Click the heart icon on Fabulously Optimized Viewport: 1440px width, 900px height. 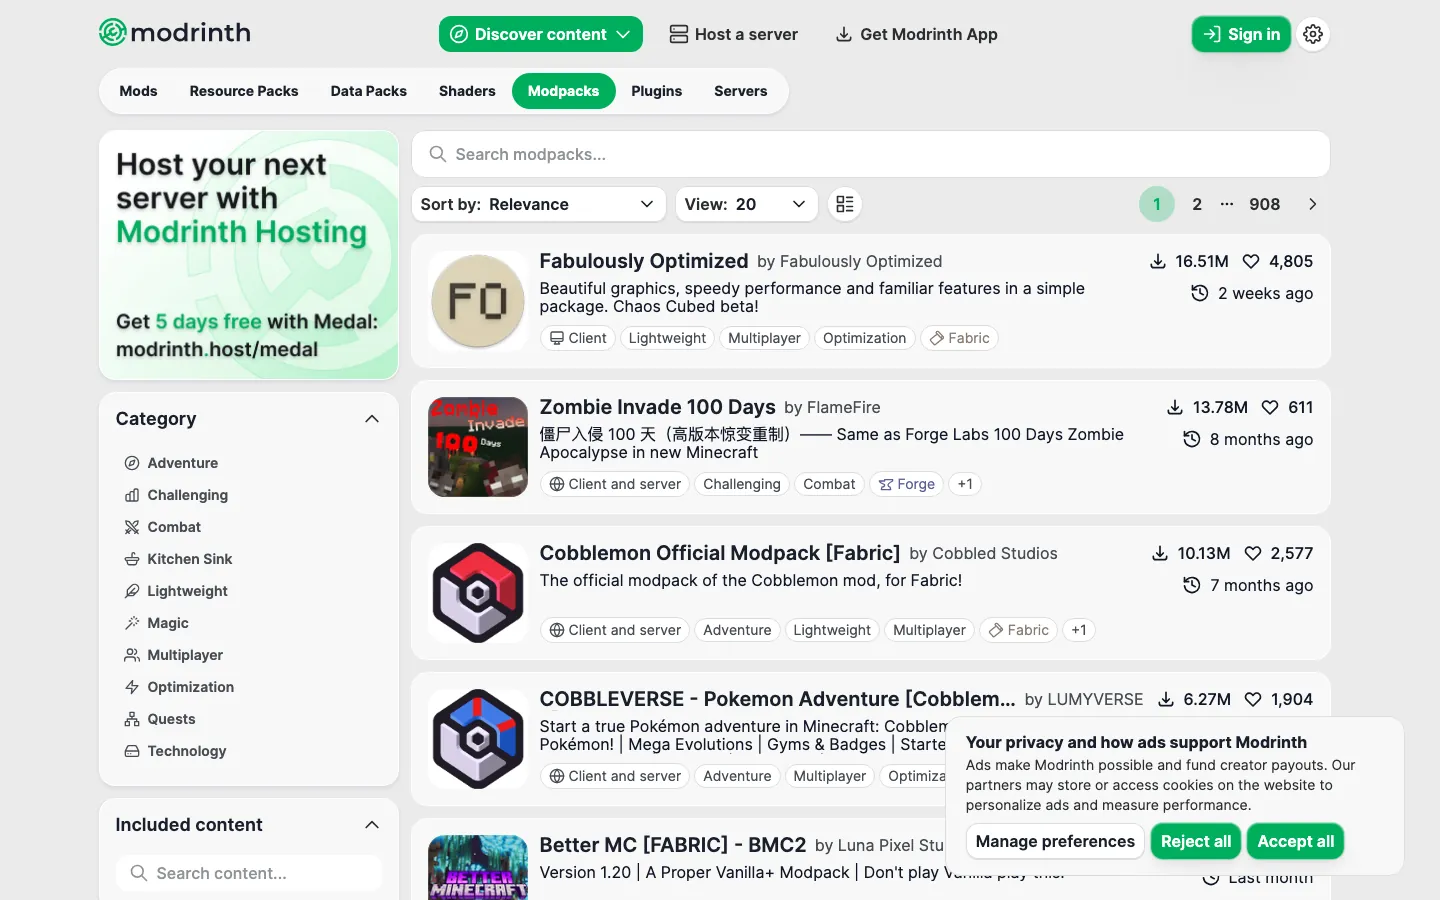tap(1251, 261)
